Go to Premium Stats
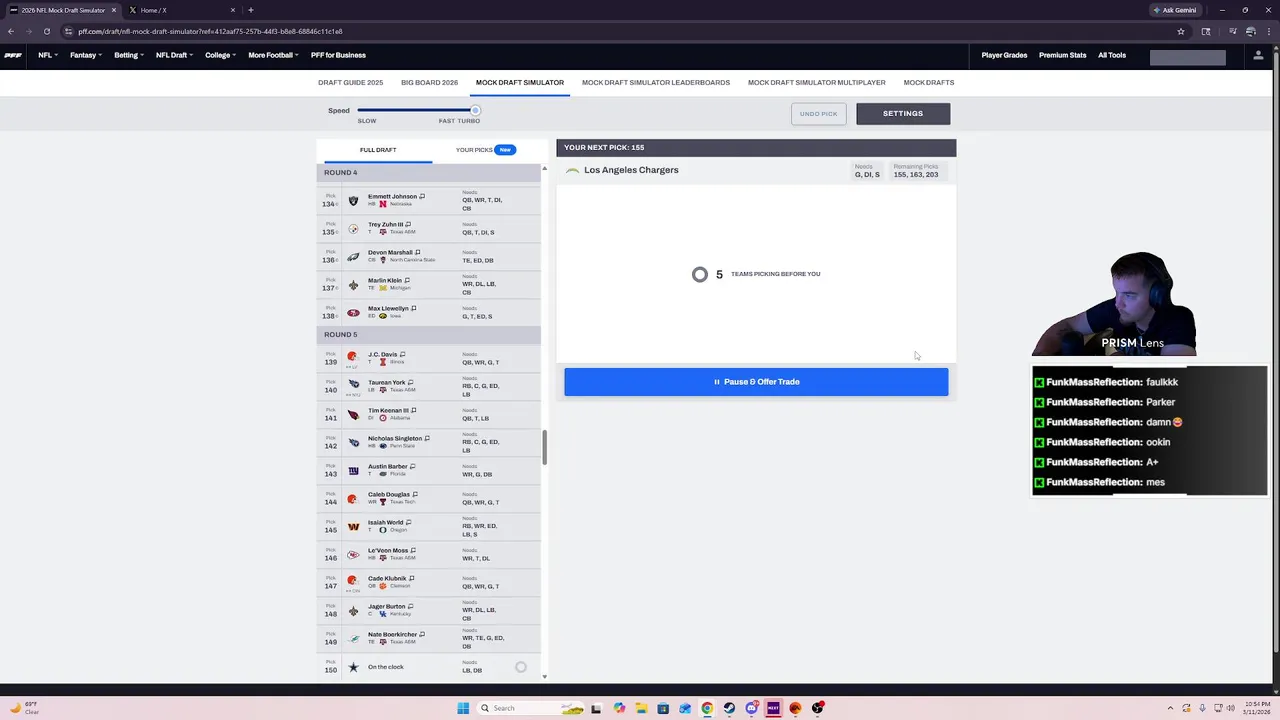The width and height of the screenshot is (1280, 720). coord(1062,55)
